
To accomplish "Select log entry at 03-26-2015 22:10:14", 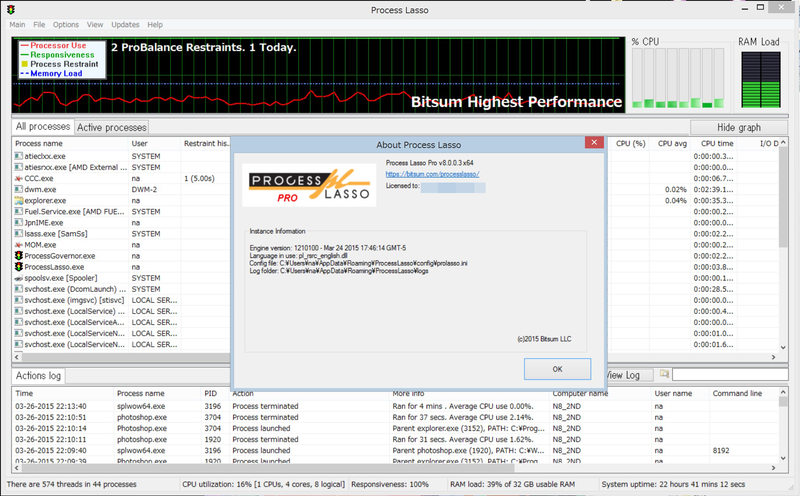I will click(x=395, y=428).
